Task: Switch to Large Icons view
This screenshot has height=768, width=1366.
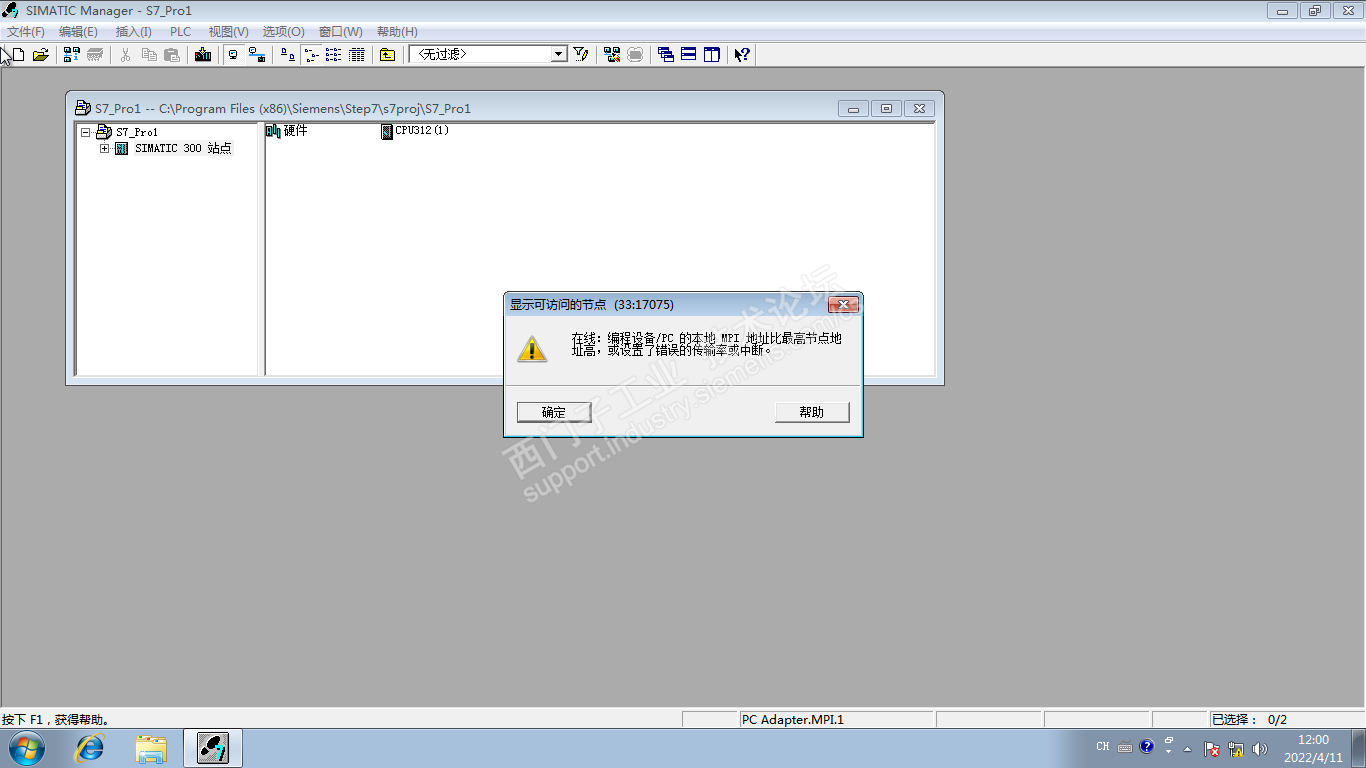Action: [x=287, y=54]
